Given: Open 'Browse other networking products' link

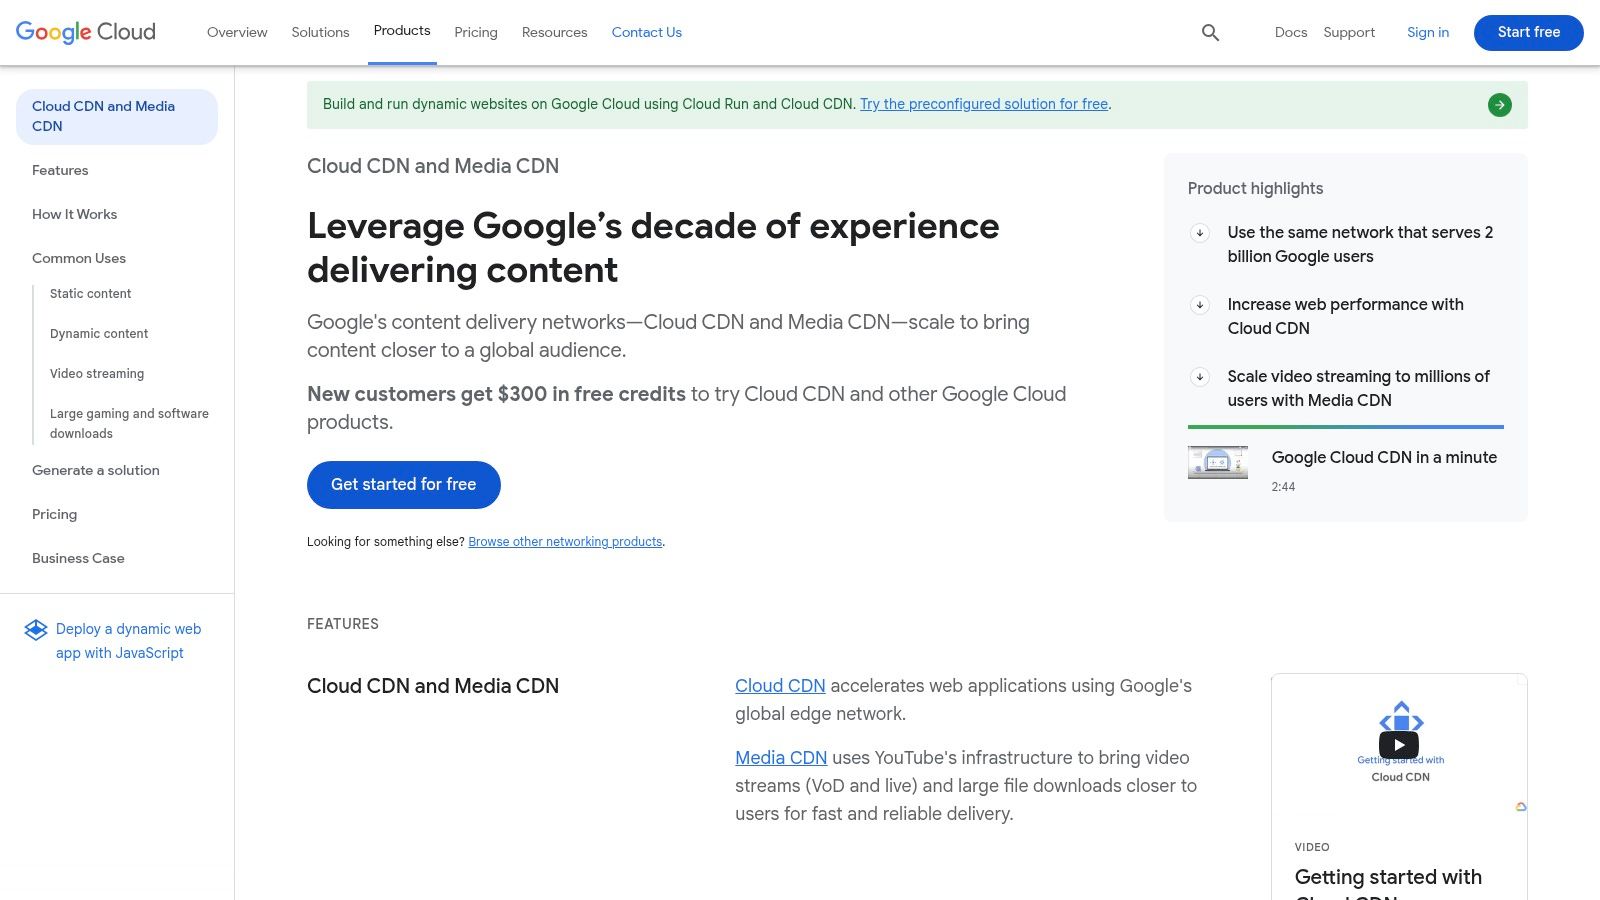Looking at the screenshot, I should (565, 542).
